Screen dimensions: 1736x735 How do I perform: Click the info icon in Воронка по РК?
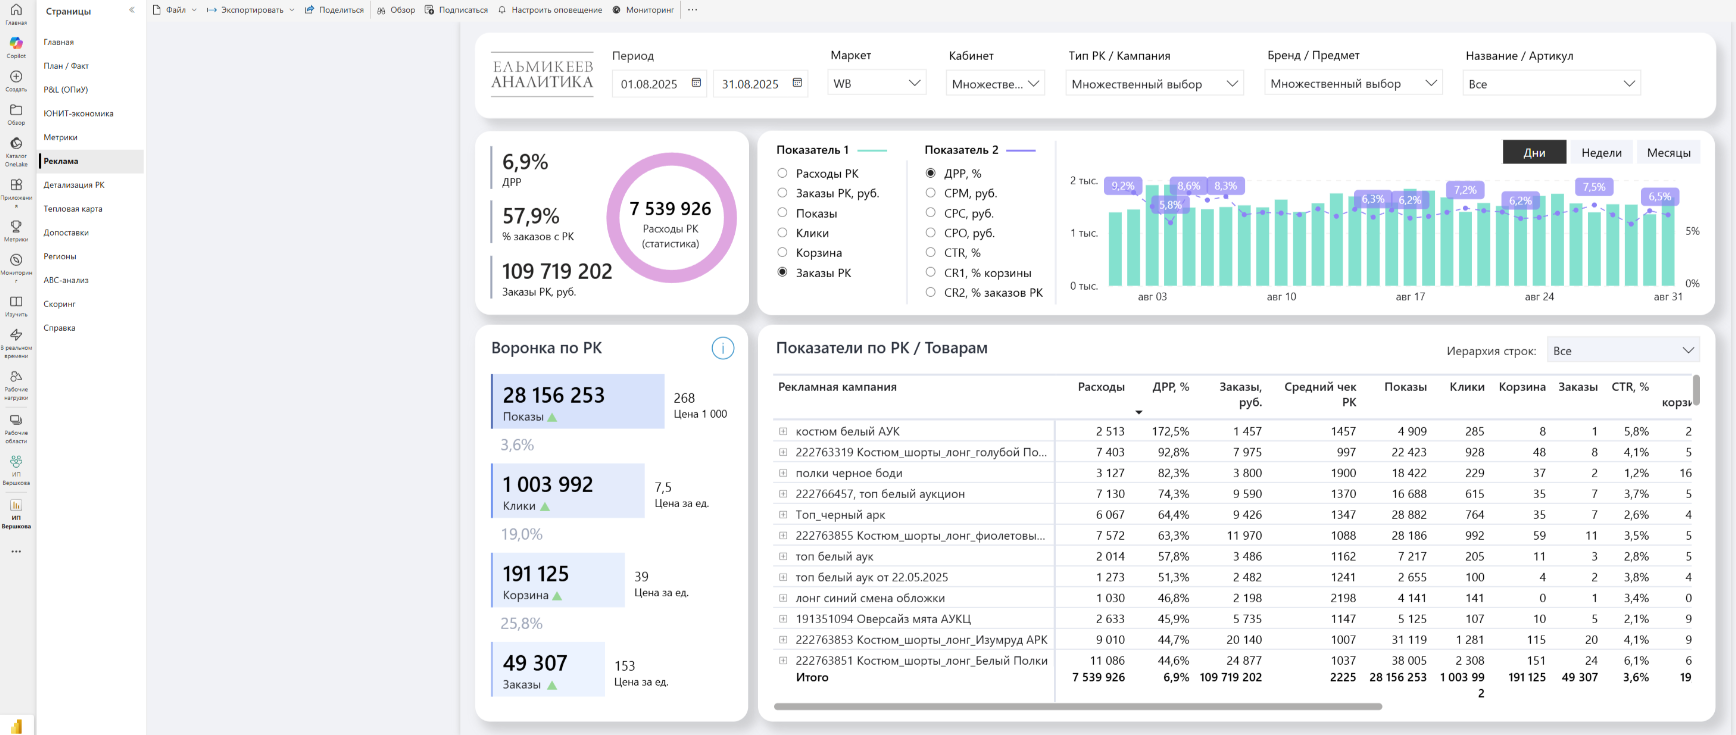pyautogui.click(x=722, y=348)
